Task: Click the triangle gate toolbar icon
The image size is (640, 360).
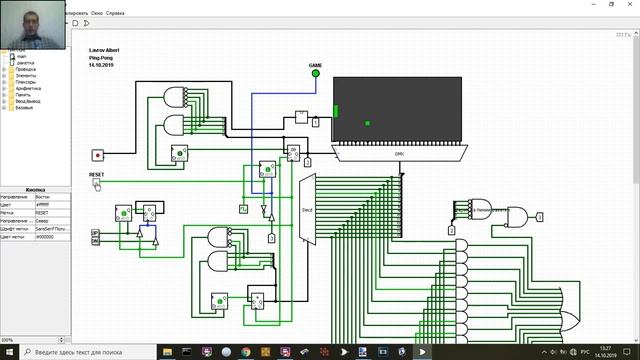Action: point(87,23)
